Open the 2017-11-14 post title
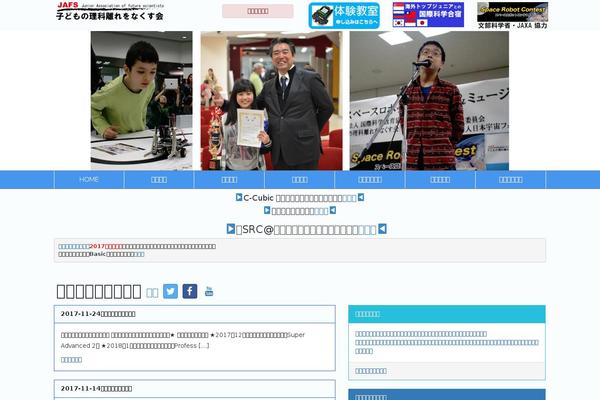The height and width of the screenshot is (400, 600). click(x=96, y=389)
